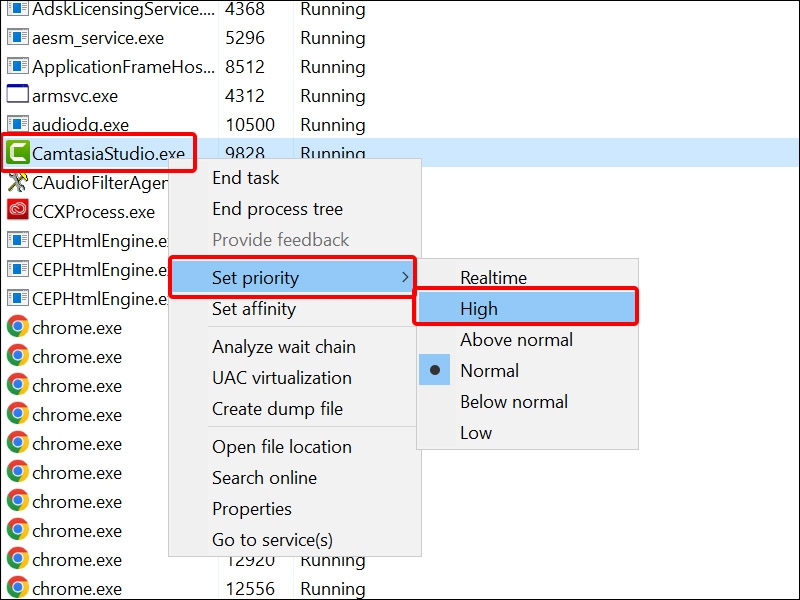This screenshot has height=600, width=800.
Task: Select End process tree menu entry
Action: pyautogui.click(x=277, y=209)
